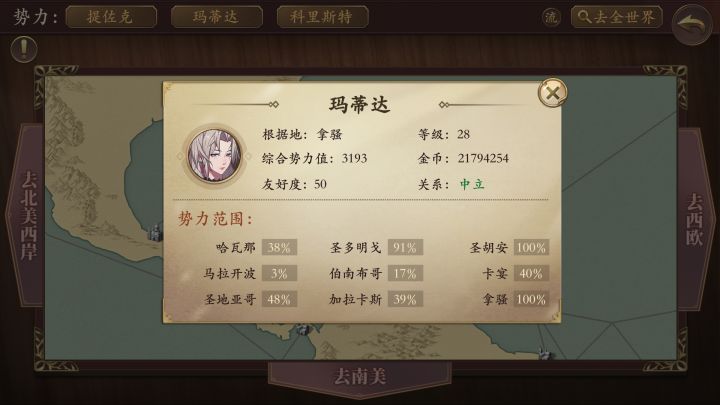Click the back arrow icon at top right
The height and width of the screenshot is (405, 720).
coord(692,25)
